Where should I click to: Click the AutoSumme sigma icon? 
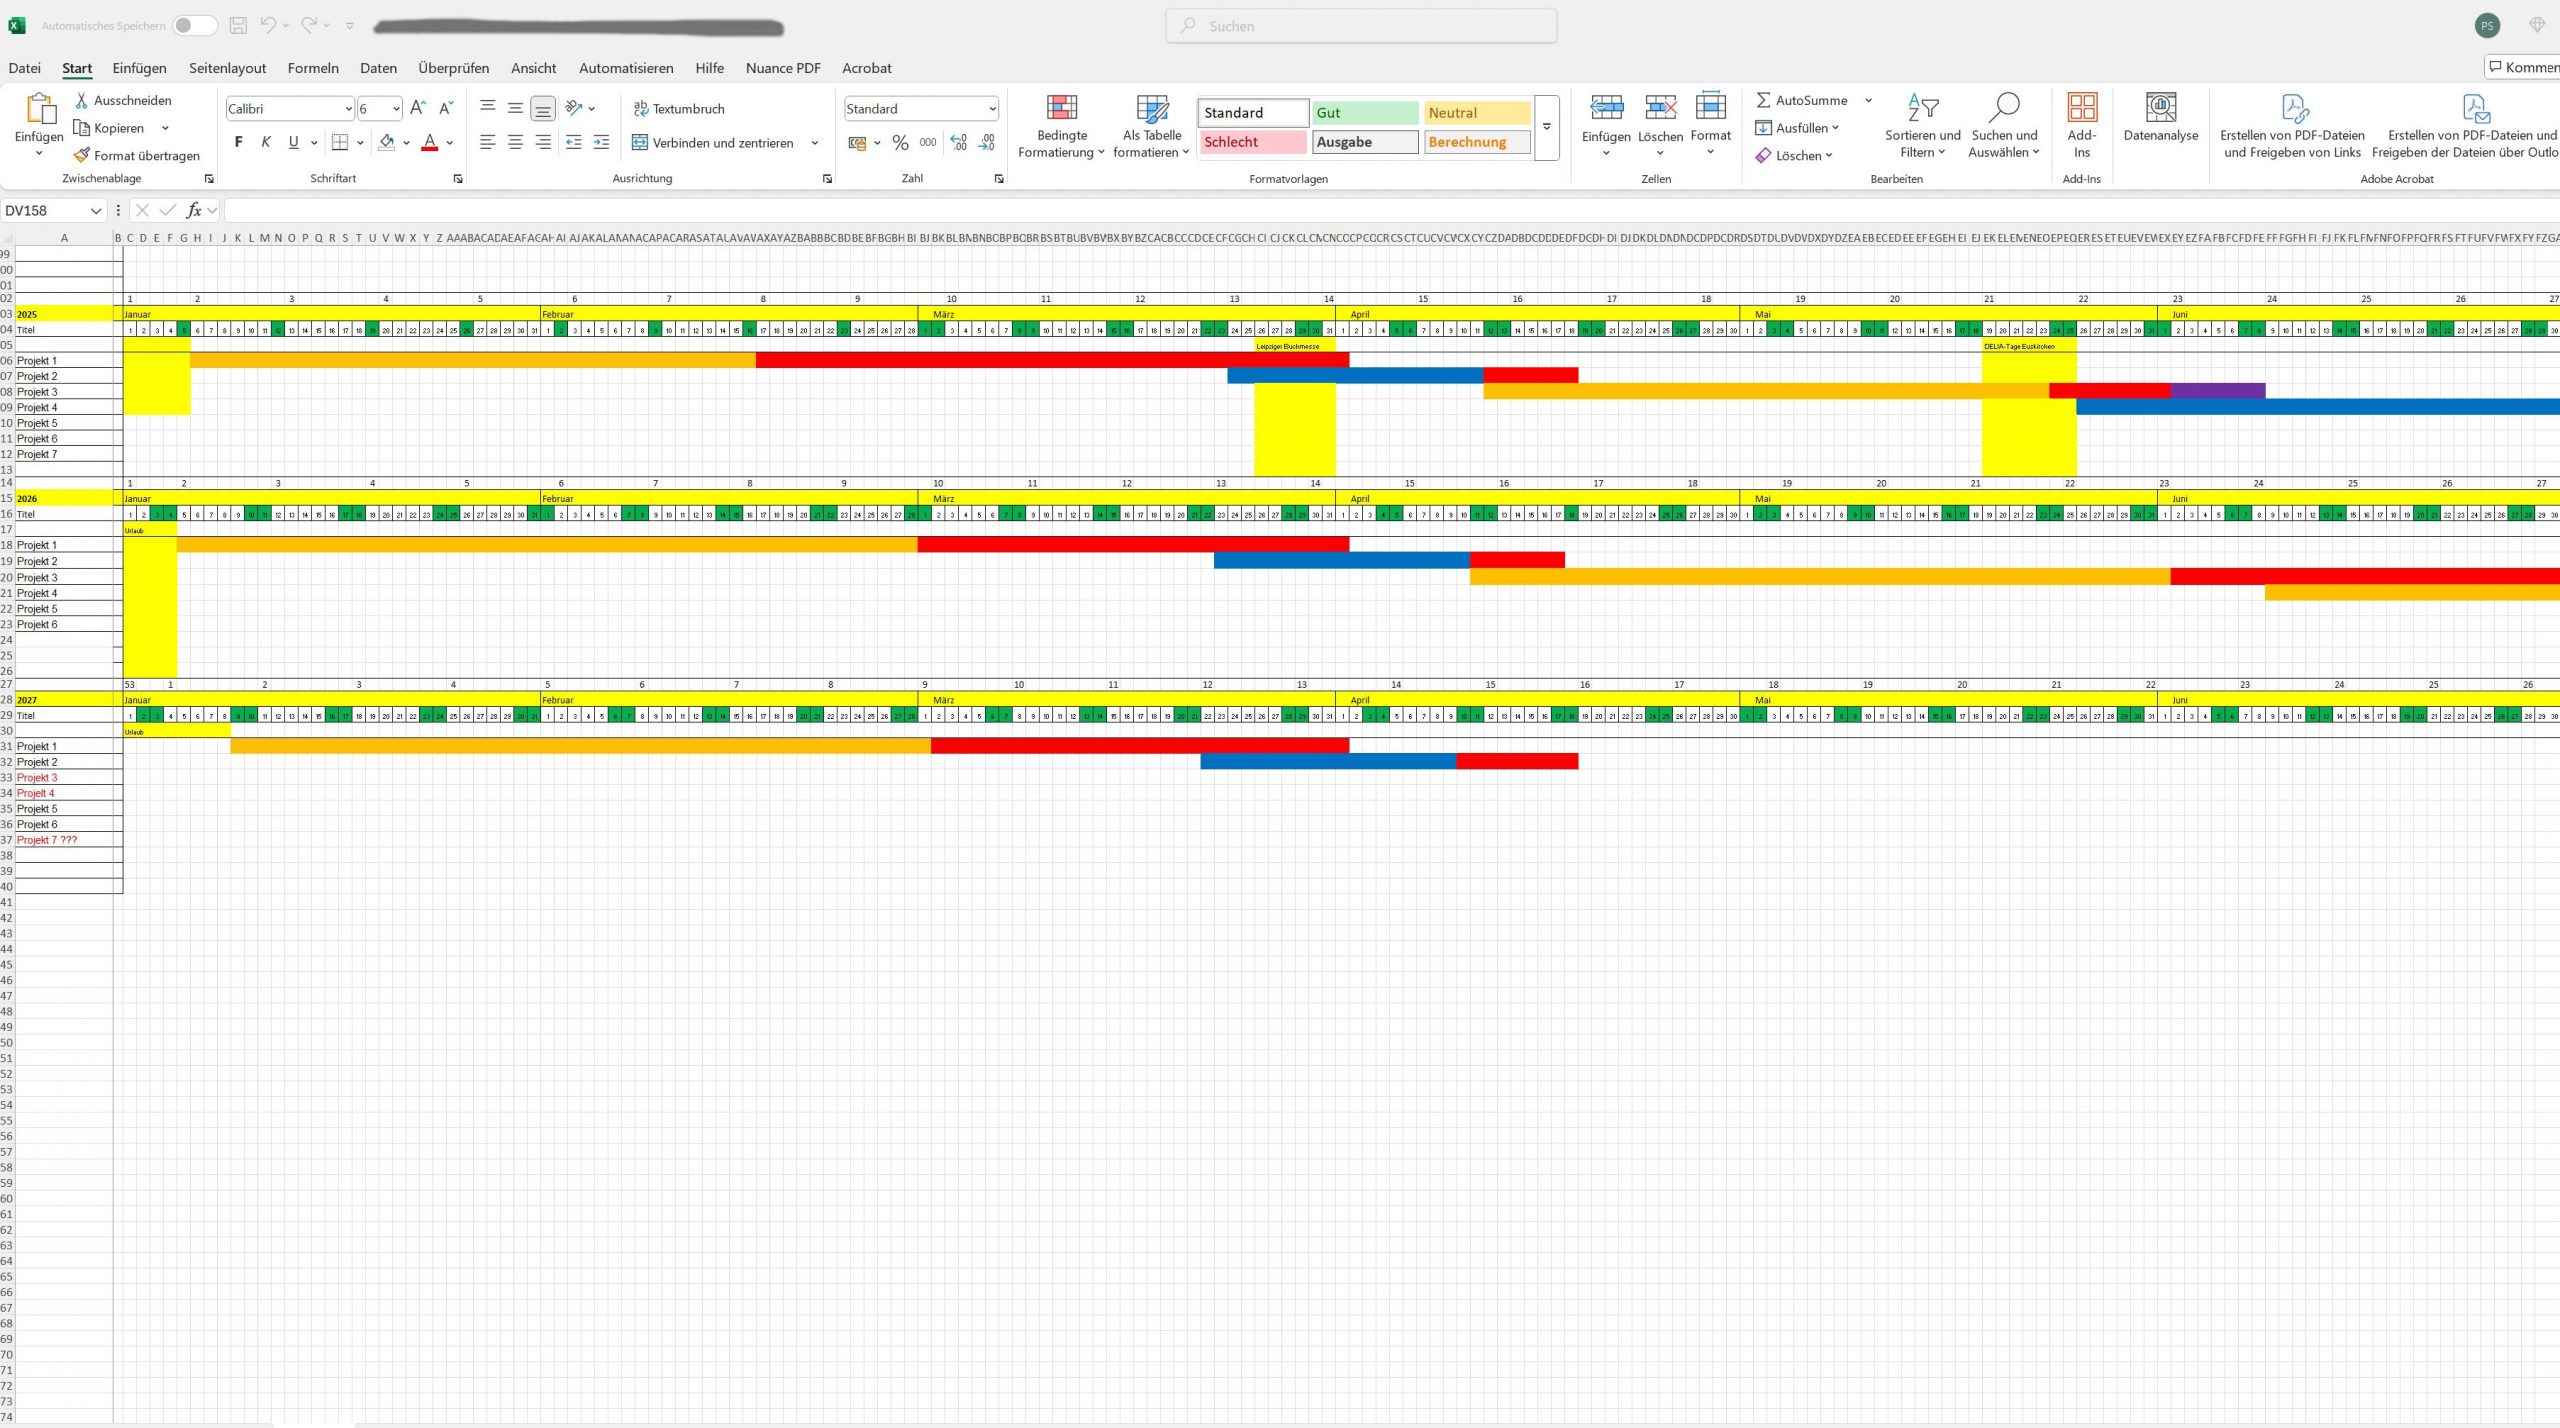coord(1764,100)
